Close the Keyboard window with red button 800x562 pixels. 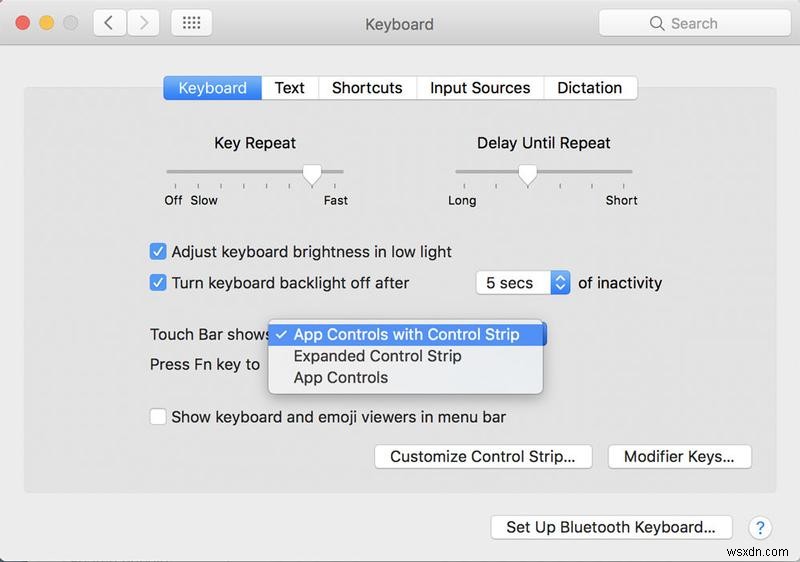coord(22,23)
